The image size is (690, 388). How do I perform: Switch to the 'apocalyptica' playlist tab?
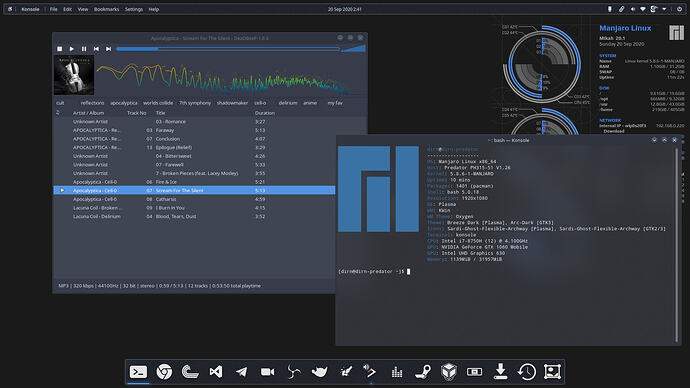pyautogui.click(x=124, y=103)
